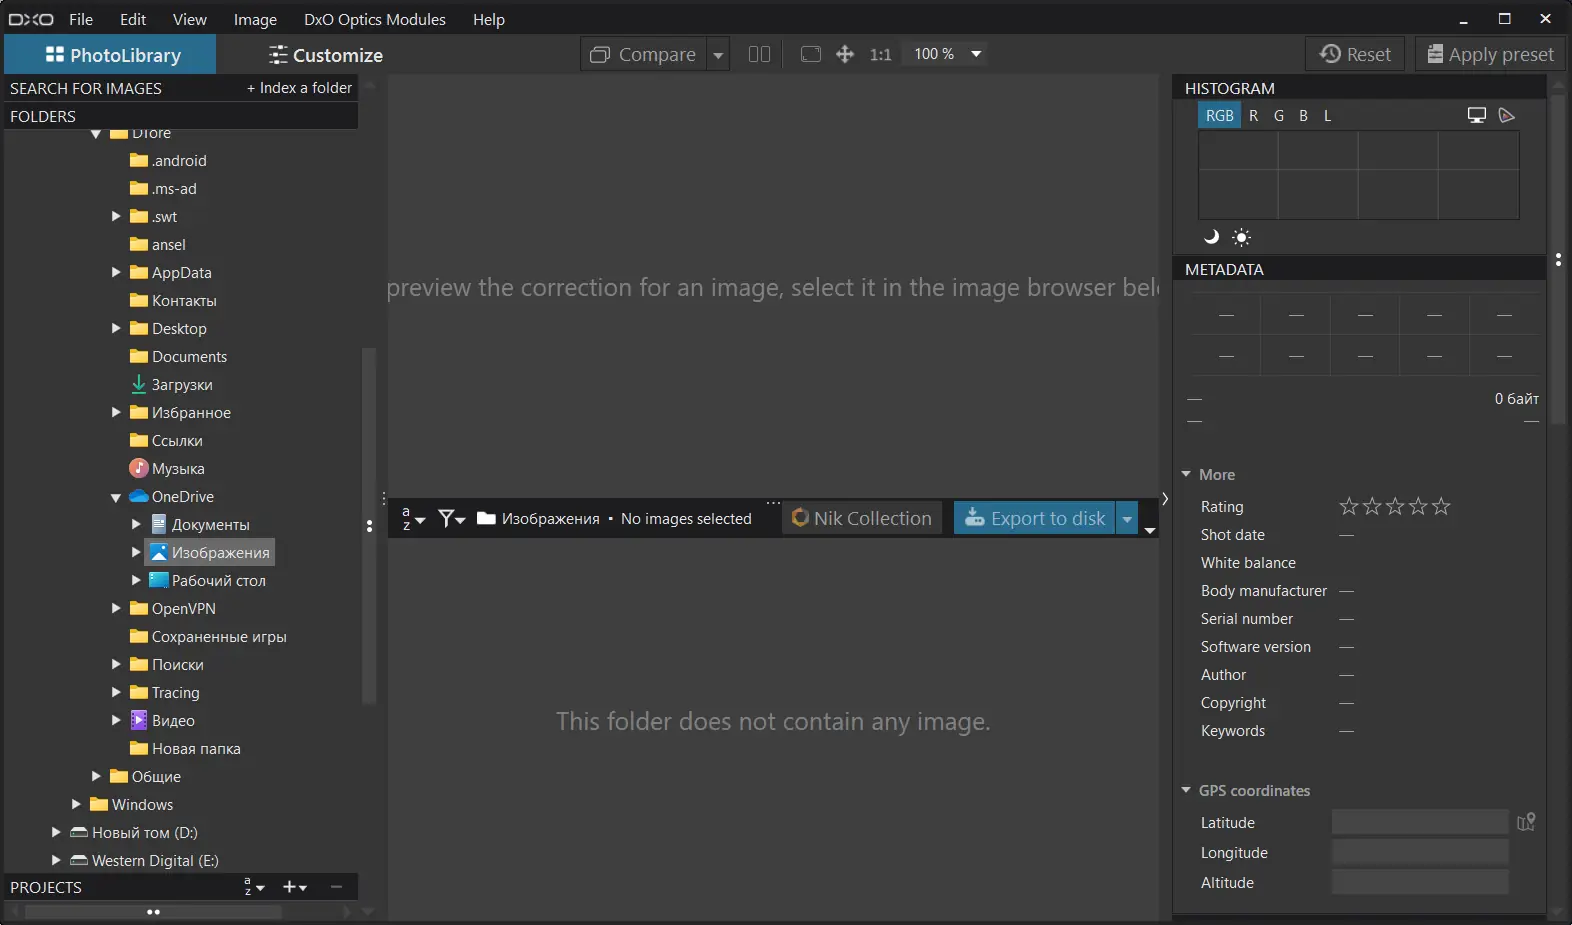Viewport: 1572px width, 925px height.
Task: Open the Help menu
Action: [489, 19]
